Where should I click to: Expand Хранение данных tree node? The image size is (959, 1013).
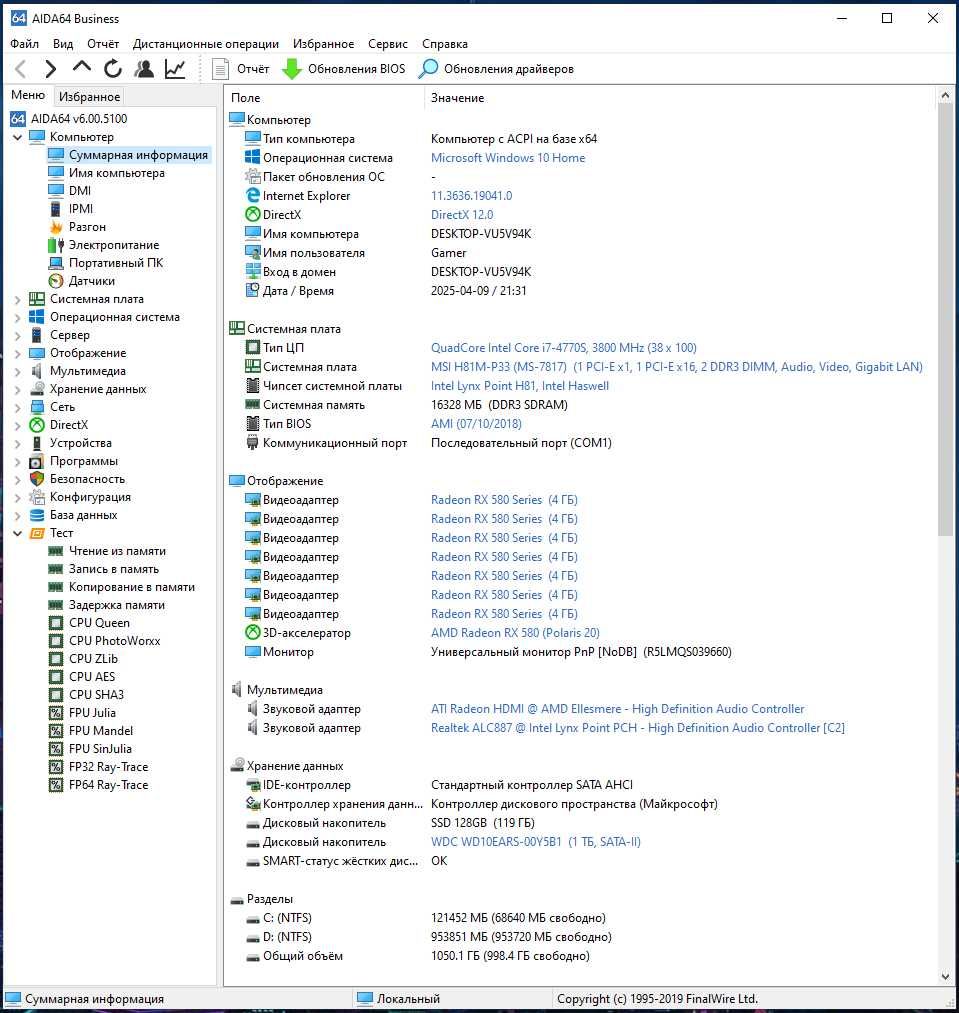click(x=17, y=390)
